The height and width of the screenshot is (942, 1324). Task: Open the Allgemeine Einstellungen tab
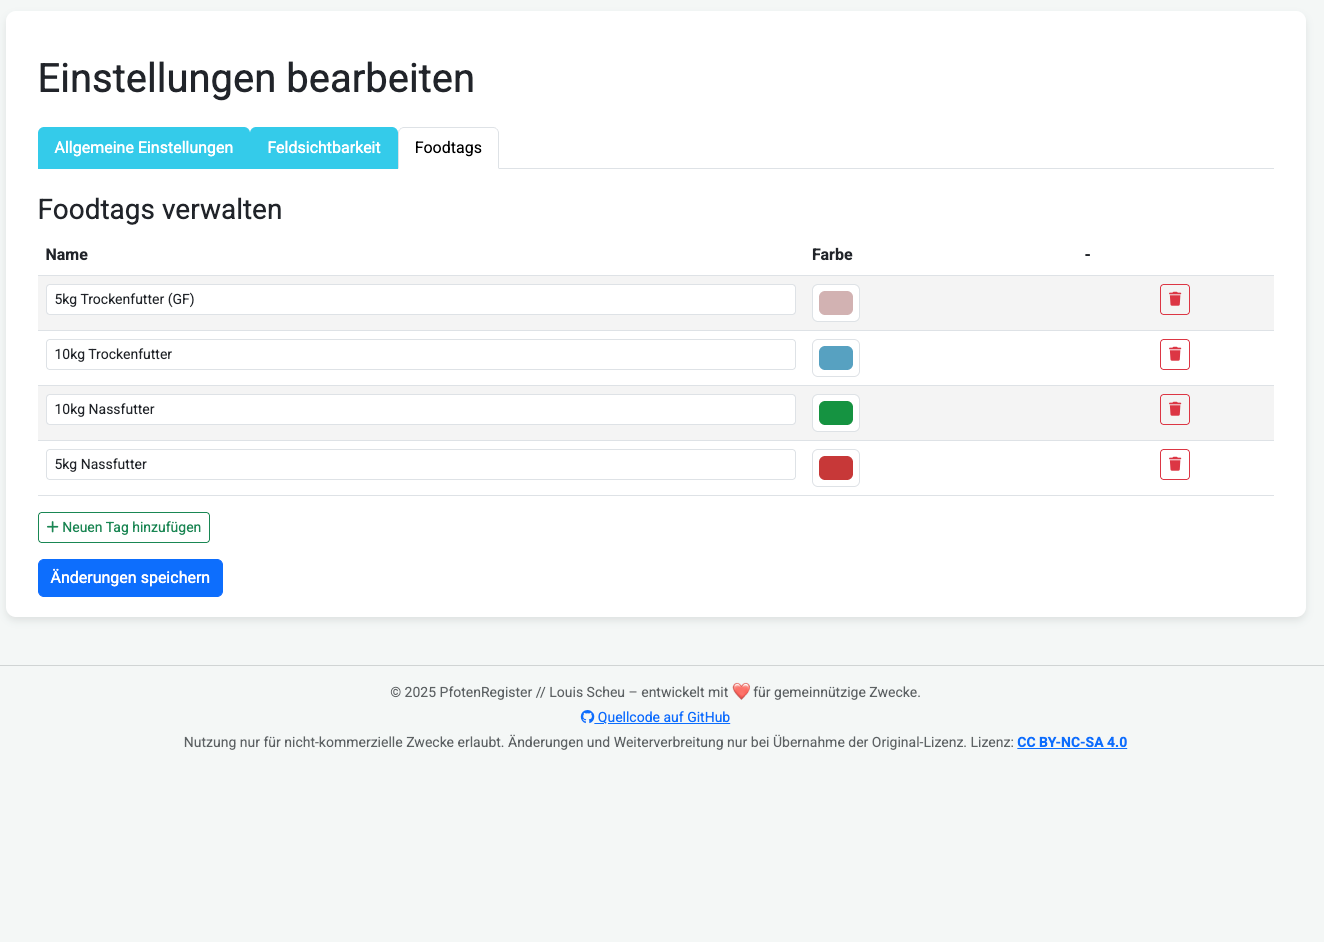(x=144, y=148)
